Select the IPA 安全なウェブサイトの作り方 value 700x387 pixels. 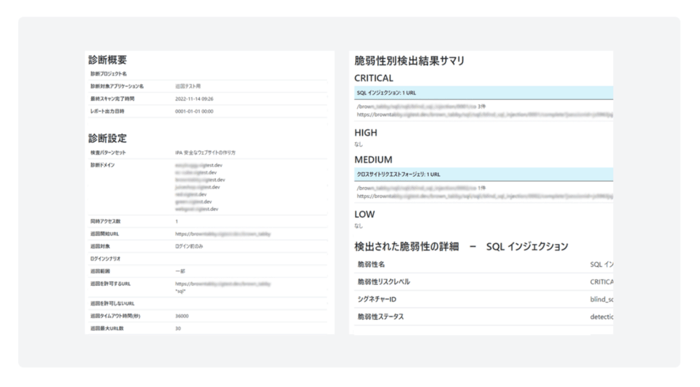tap(205, 153)
